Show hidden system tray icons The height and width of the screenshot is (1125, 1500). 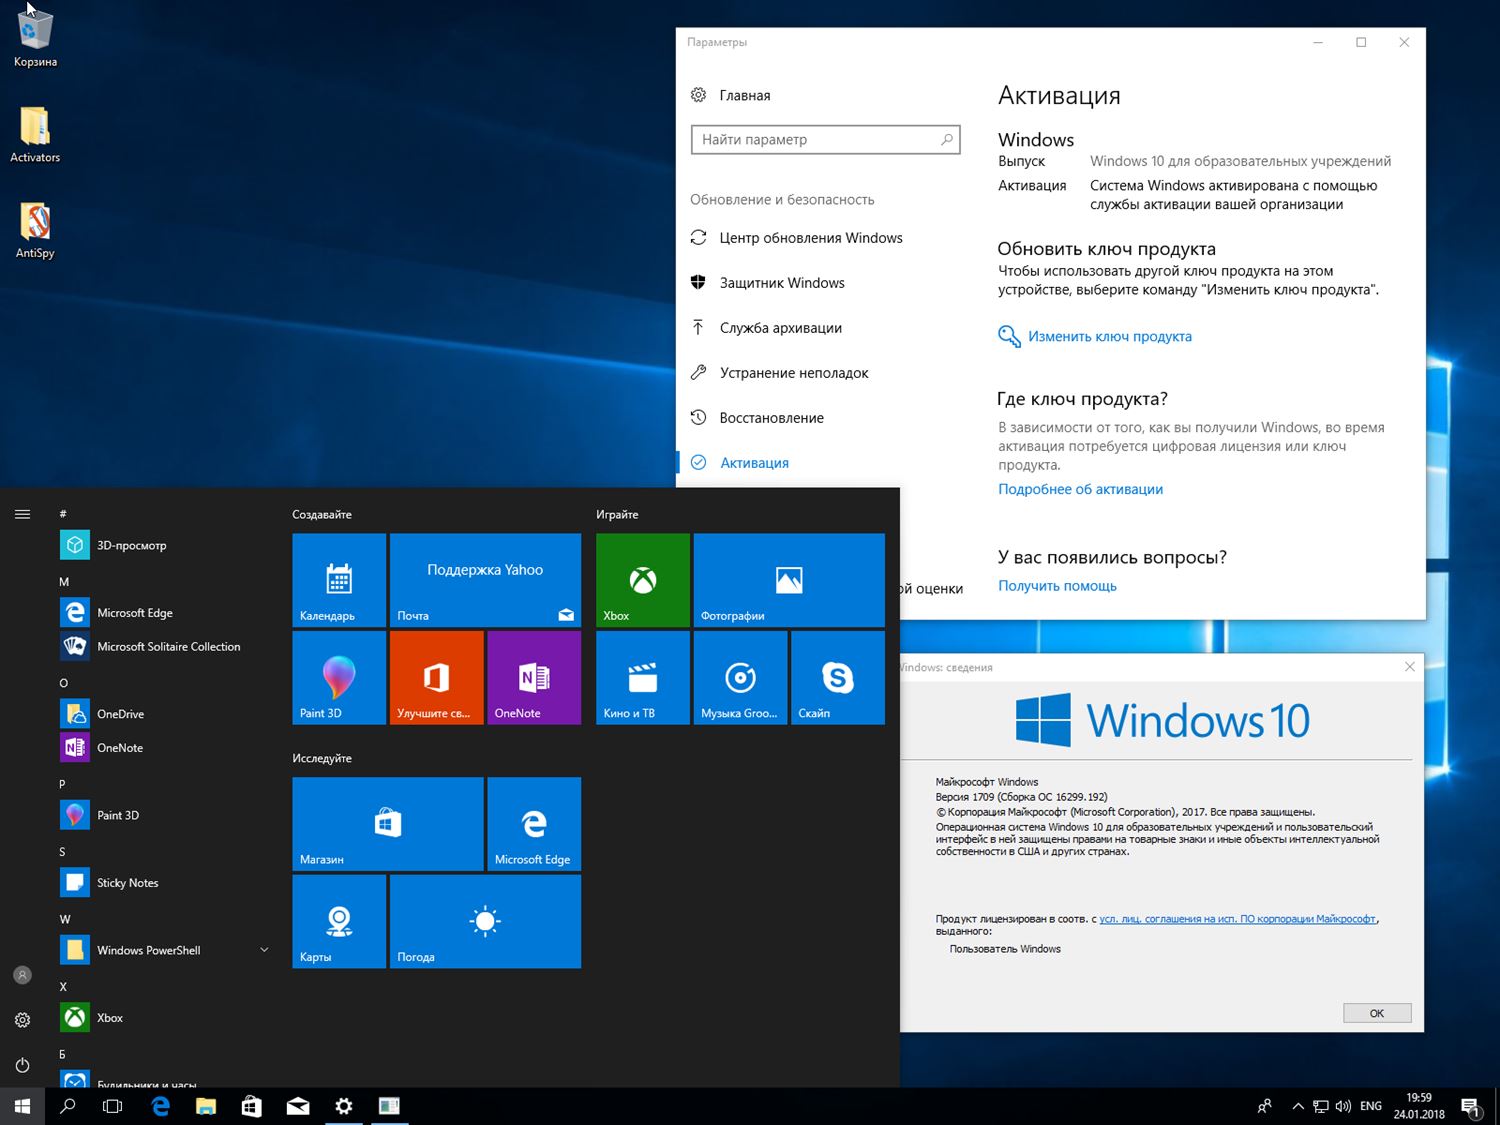pos(1297,1106)
